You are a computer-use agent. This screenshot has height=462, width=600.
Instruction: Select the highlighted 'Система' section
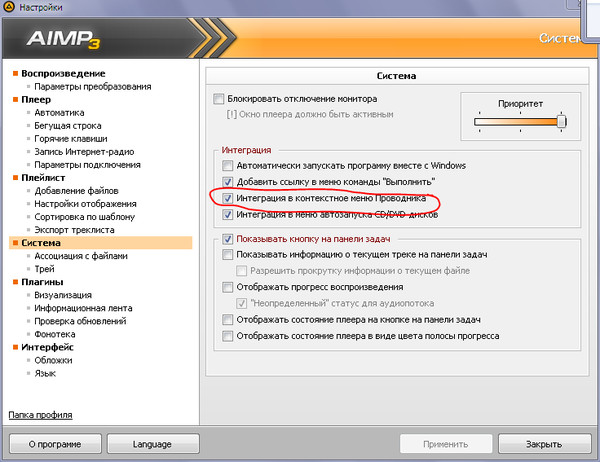tap(100, 243)
